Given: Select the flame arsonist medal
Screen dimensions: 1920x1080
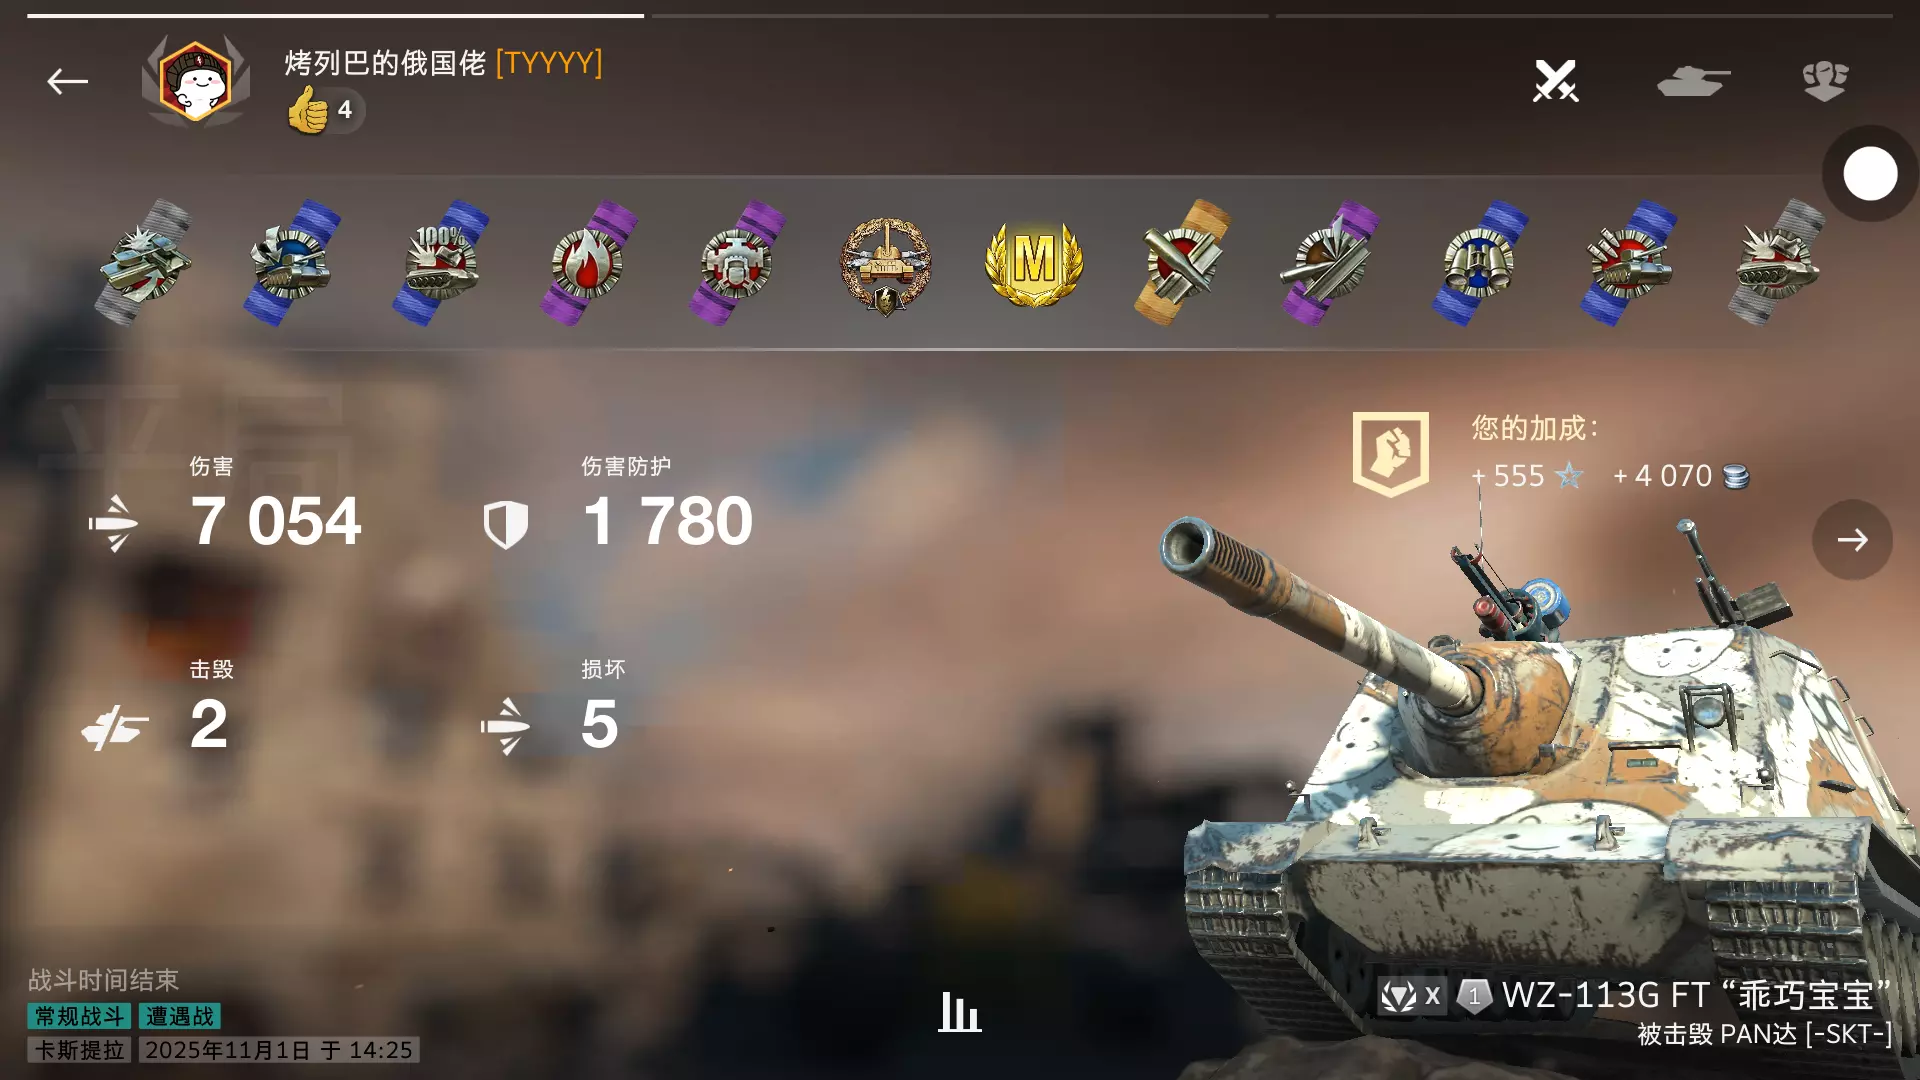Looking at the screenshot, I should (588, 262).
